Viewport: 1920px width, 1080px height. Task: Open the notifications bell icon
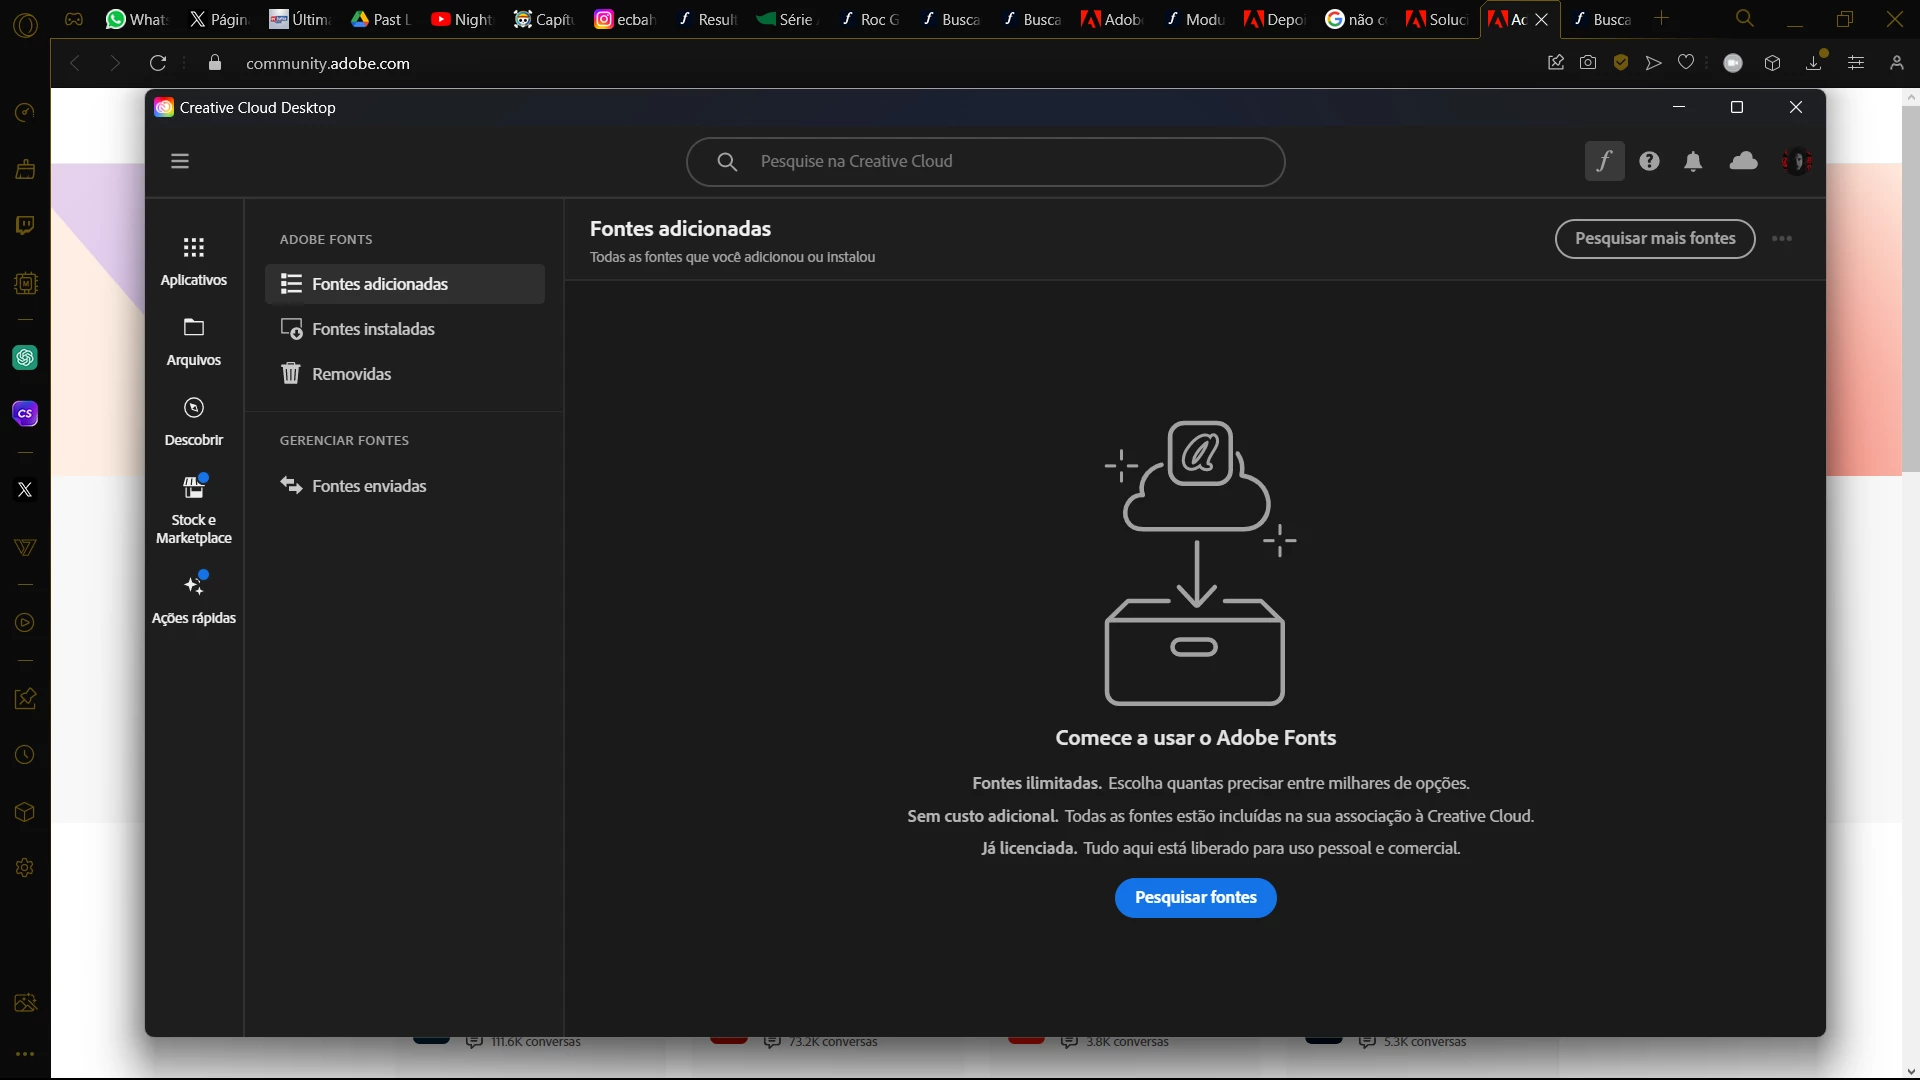coord(1693,161)
